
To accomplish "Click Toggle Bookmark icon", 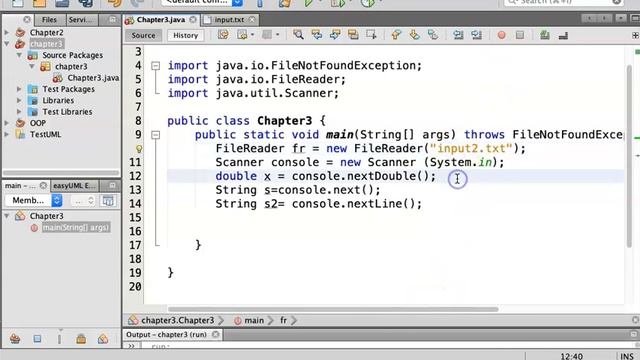I will 433,35.
